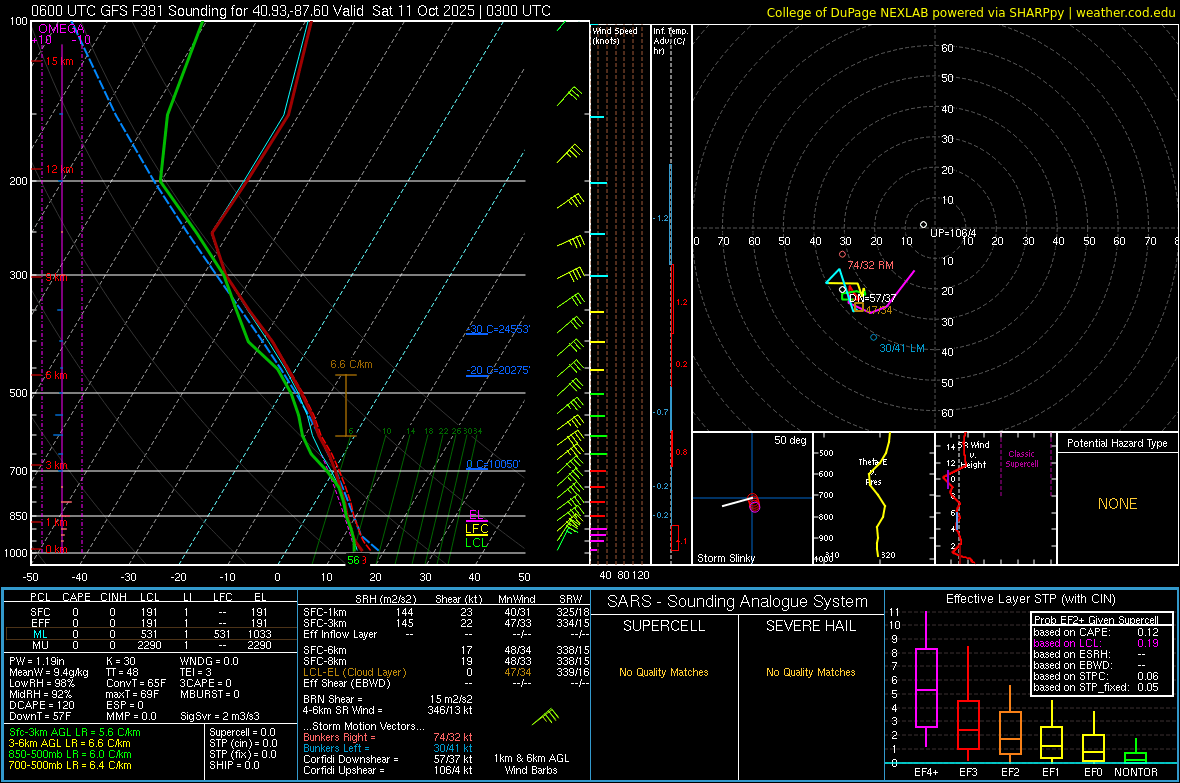Click the 30/41 LM storm motion label
The width and height of the screenshot is (1180, 783).
(x=902, y=348)
